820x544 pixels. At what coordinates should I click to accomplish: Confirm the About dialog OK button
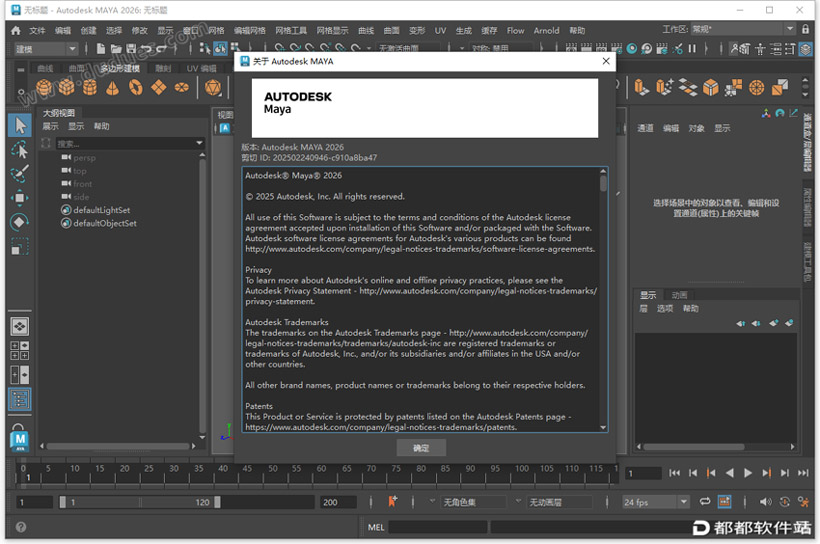point(421,448)
